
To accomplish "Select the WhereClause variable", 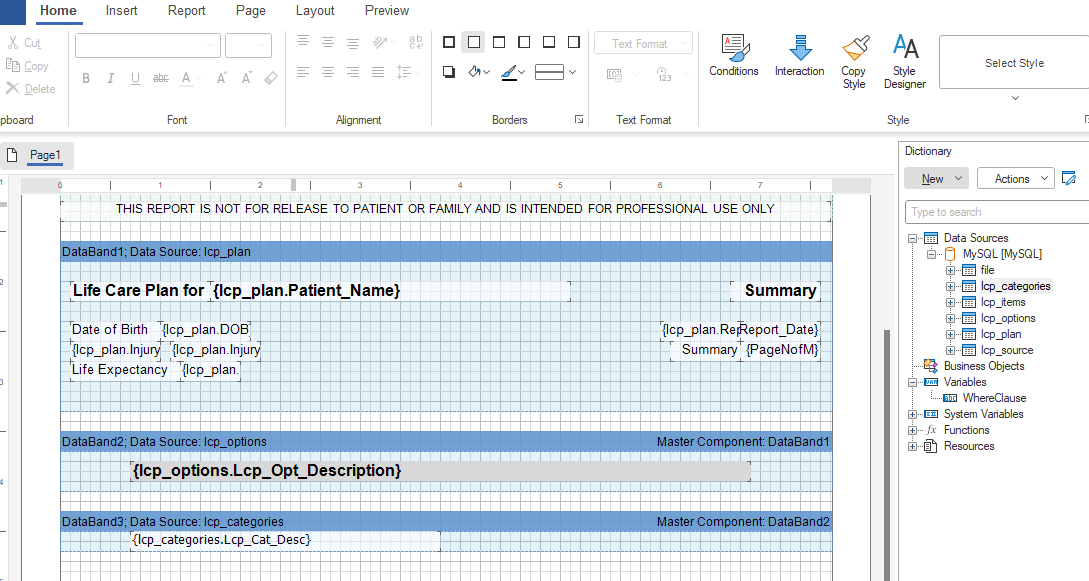I will tap(994, 398).
